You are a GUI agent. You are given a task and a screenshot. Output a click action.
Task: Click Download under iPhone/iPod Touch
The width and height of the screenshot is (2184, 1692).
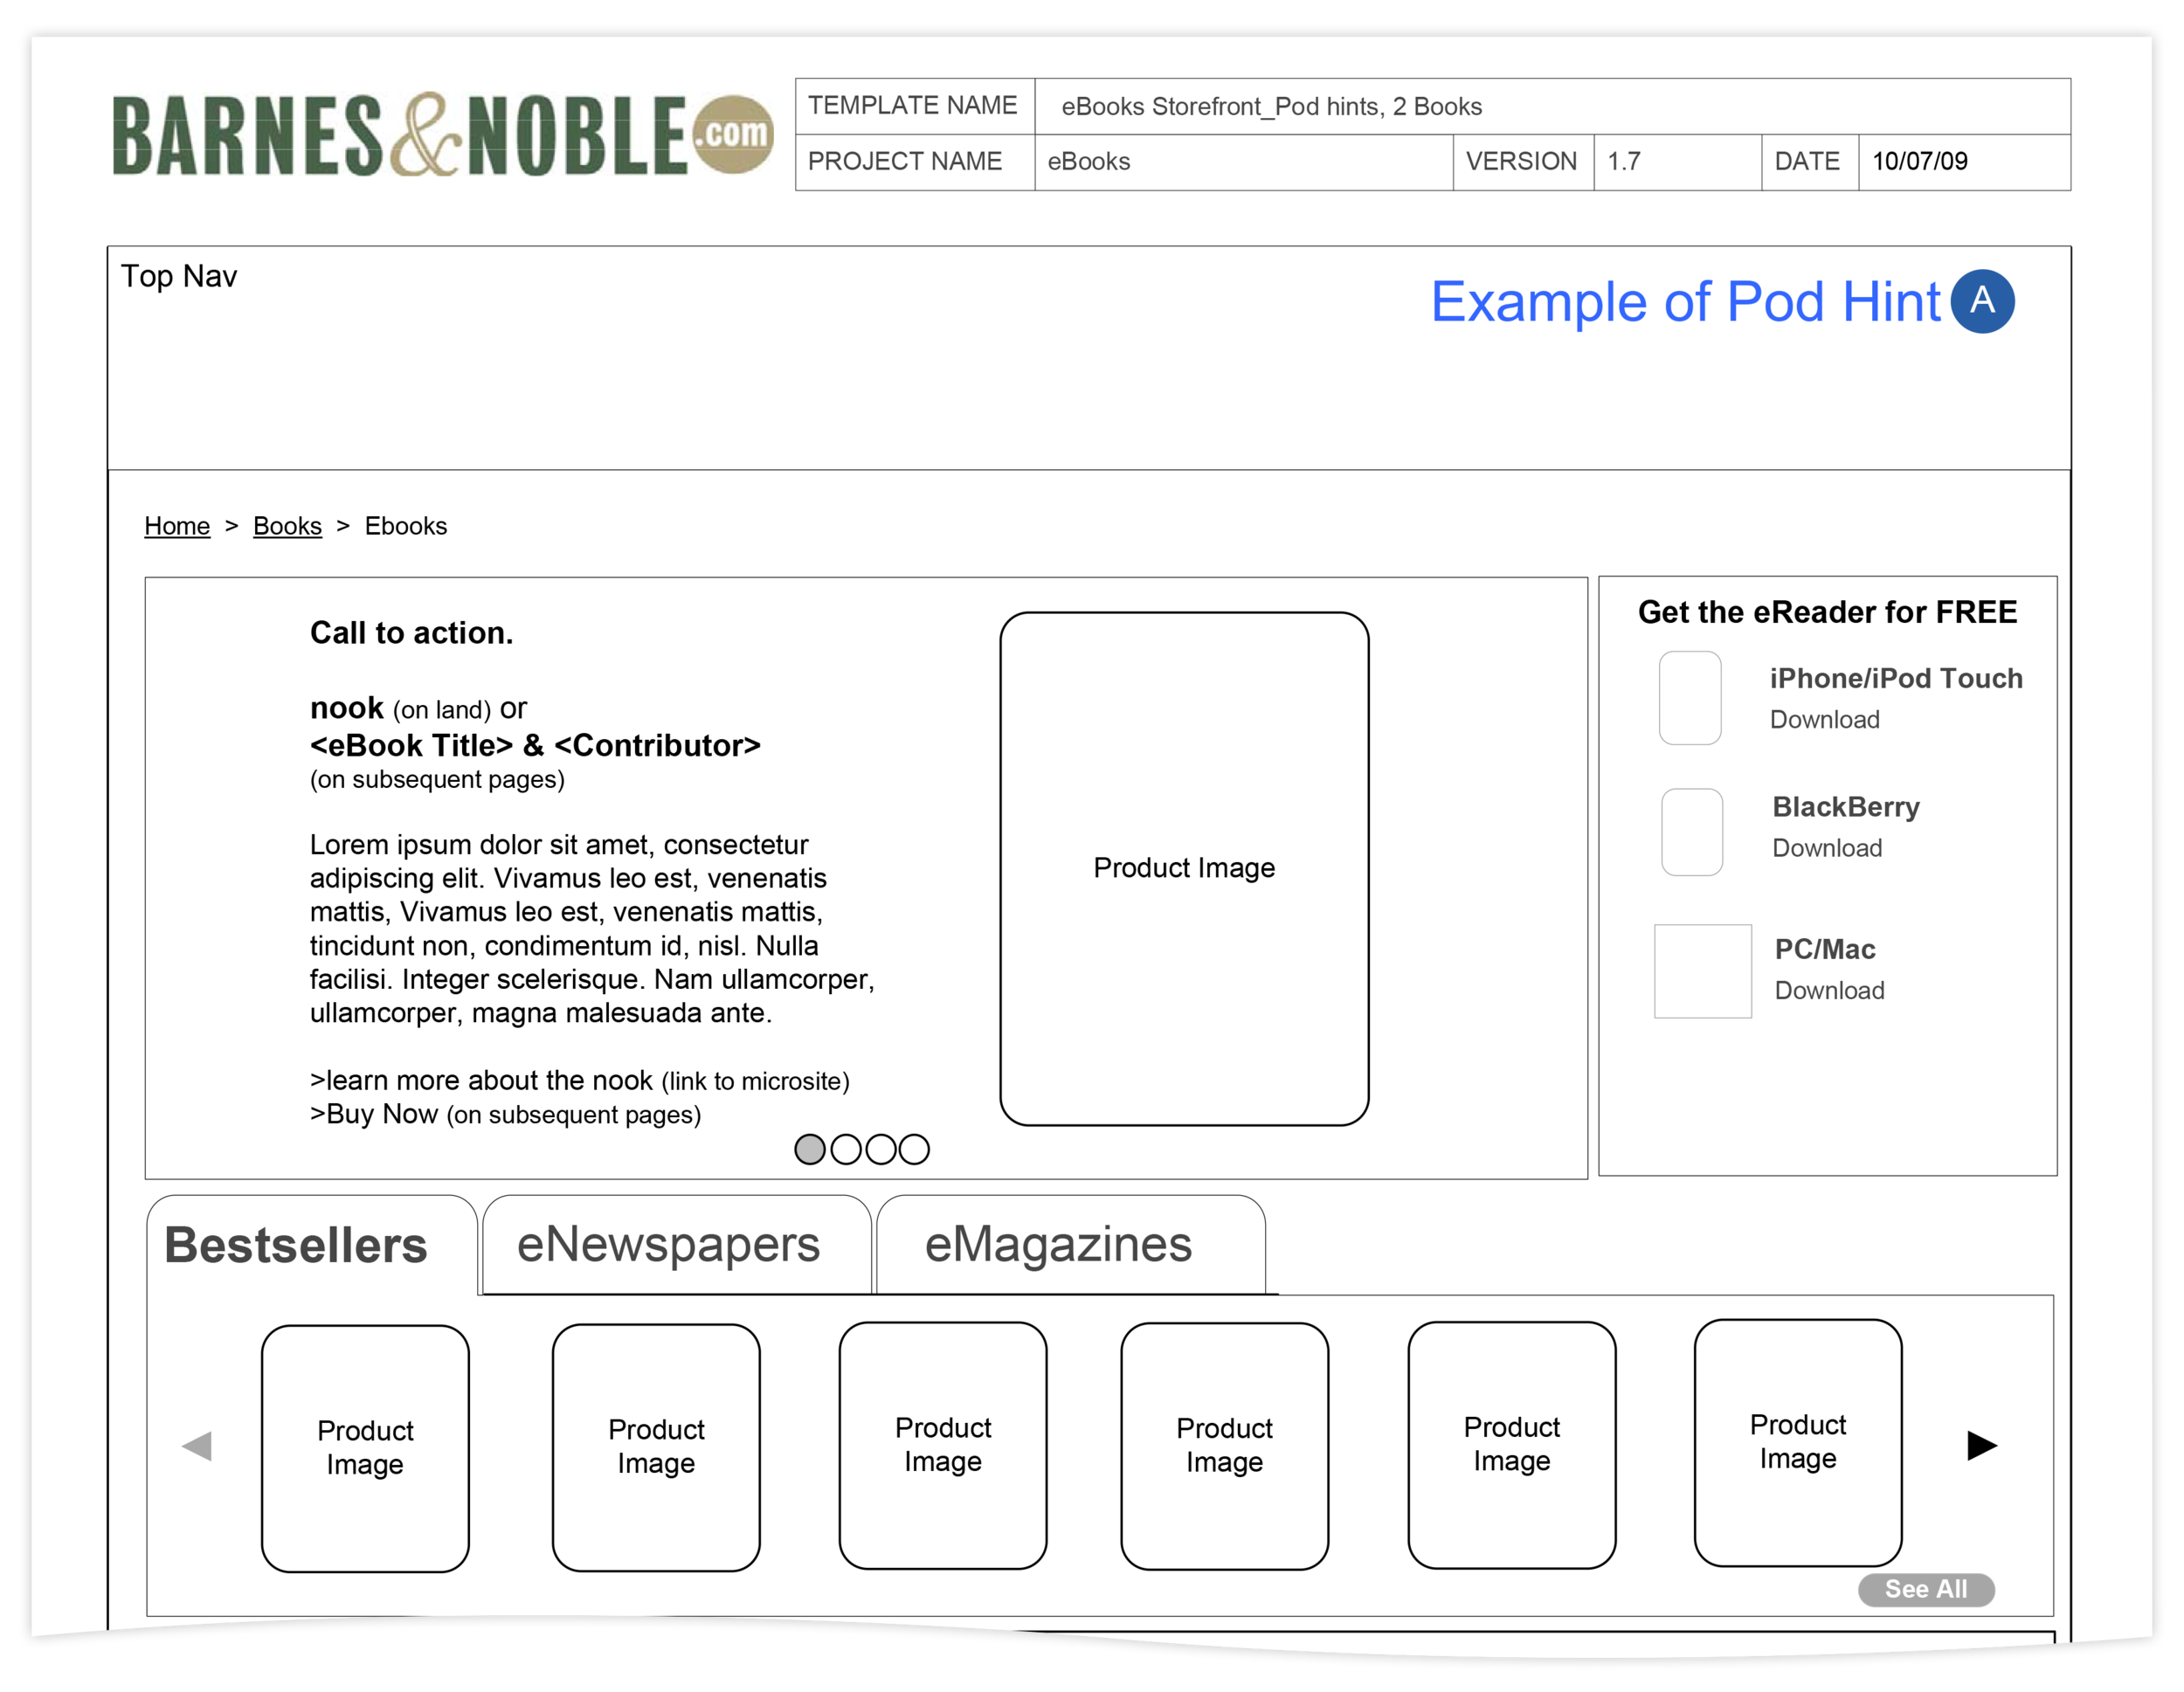click(x=1825, y=719)
